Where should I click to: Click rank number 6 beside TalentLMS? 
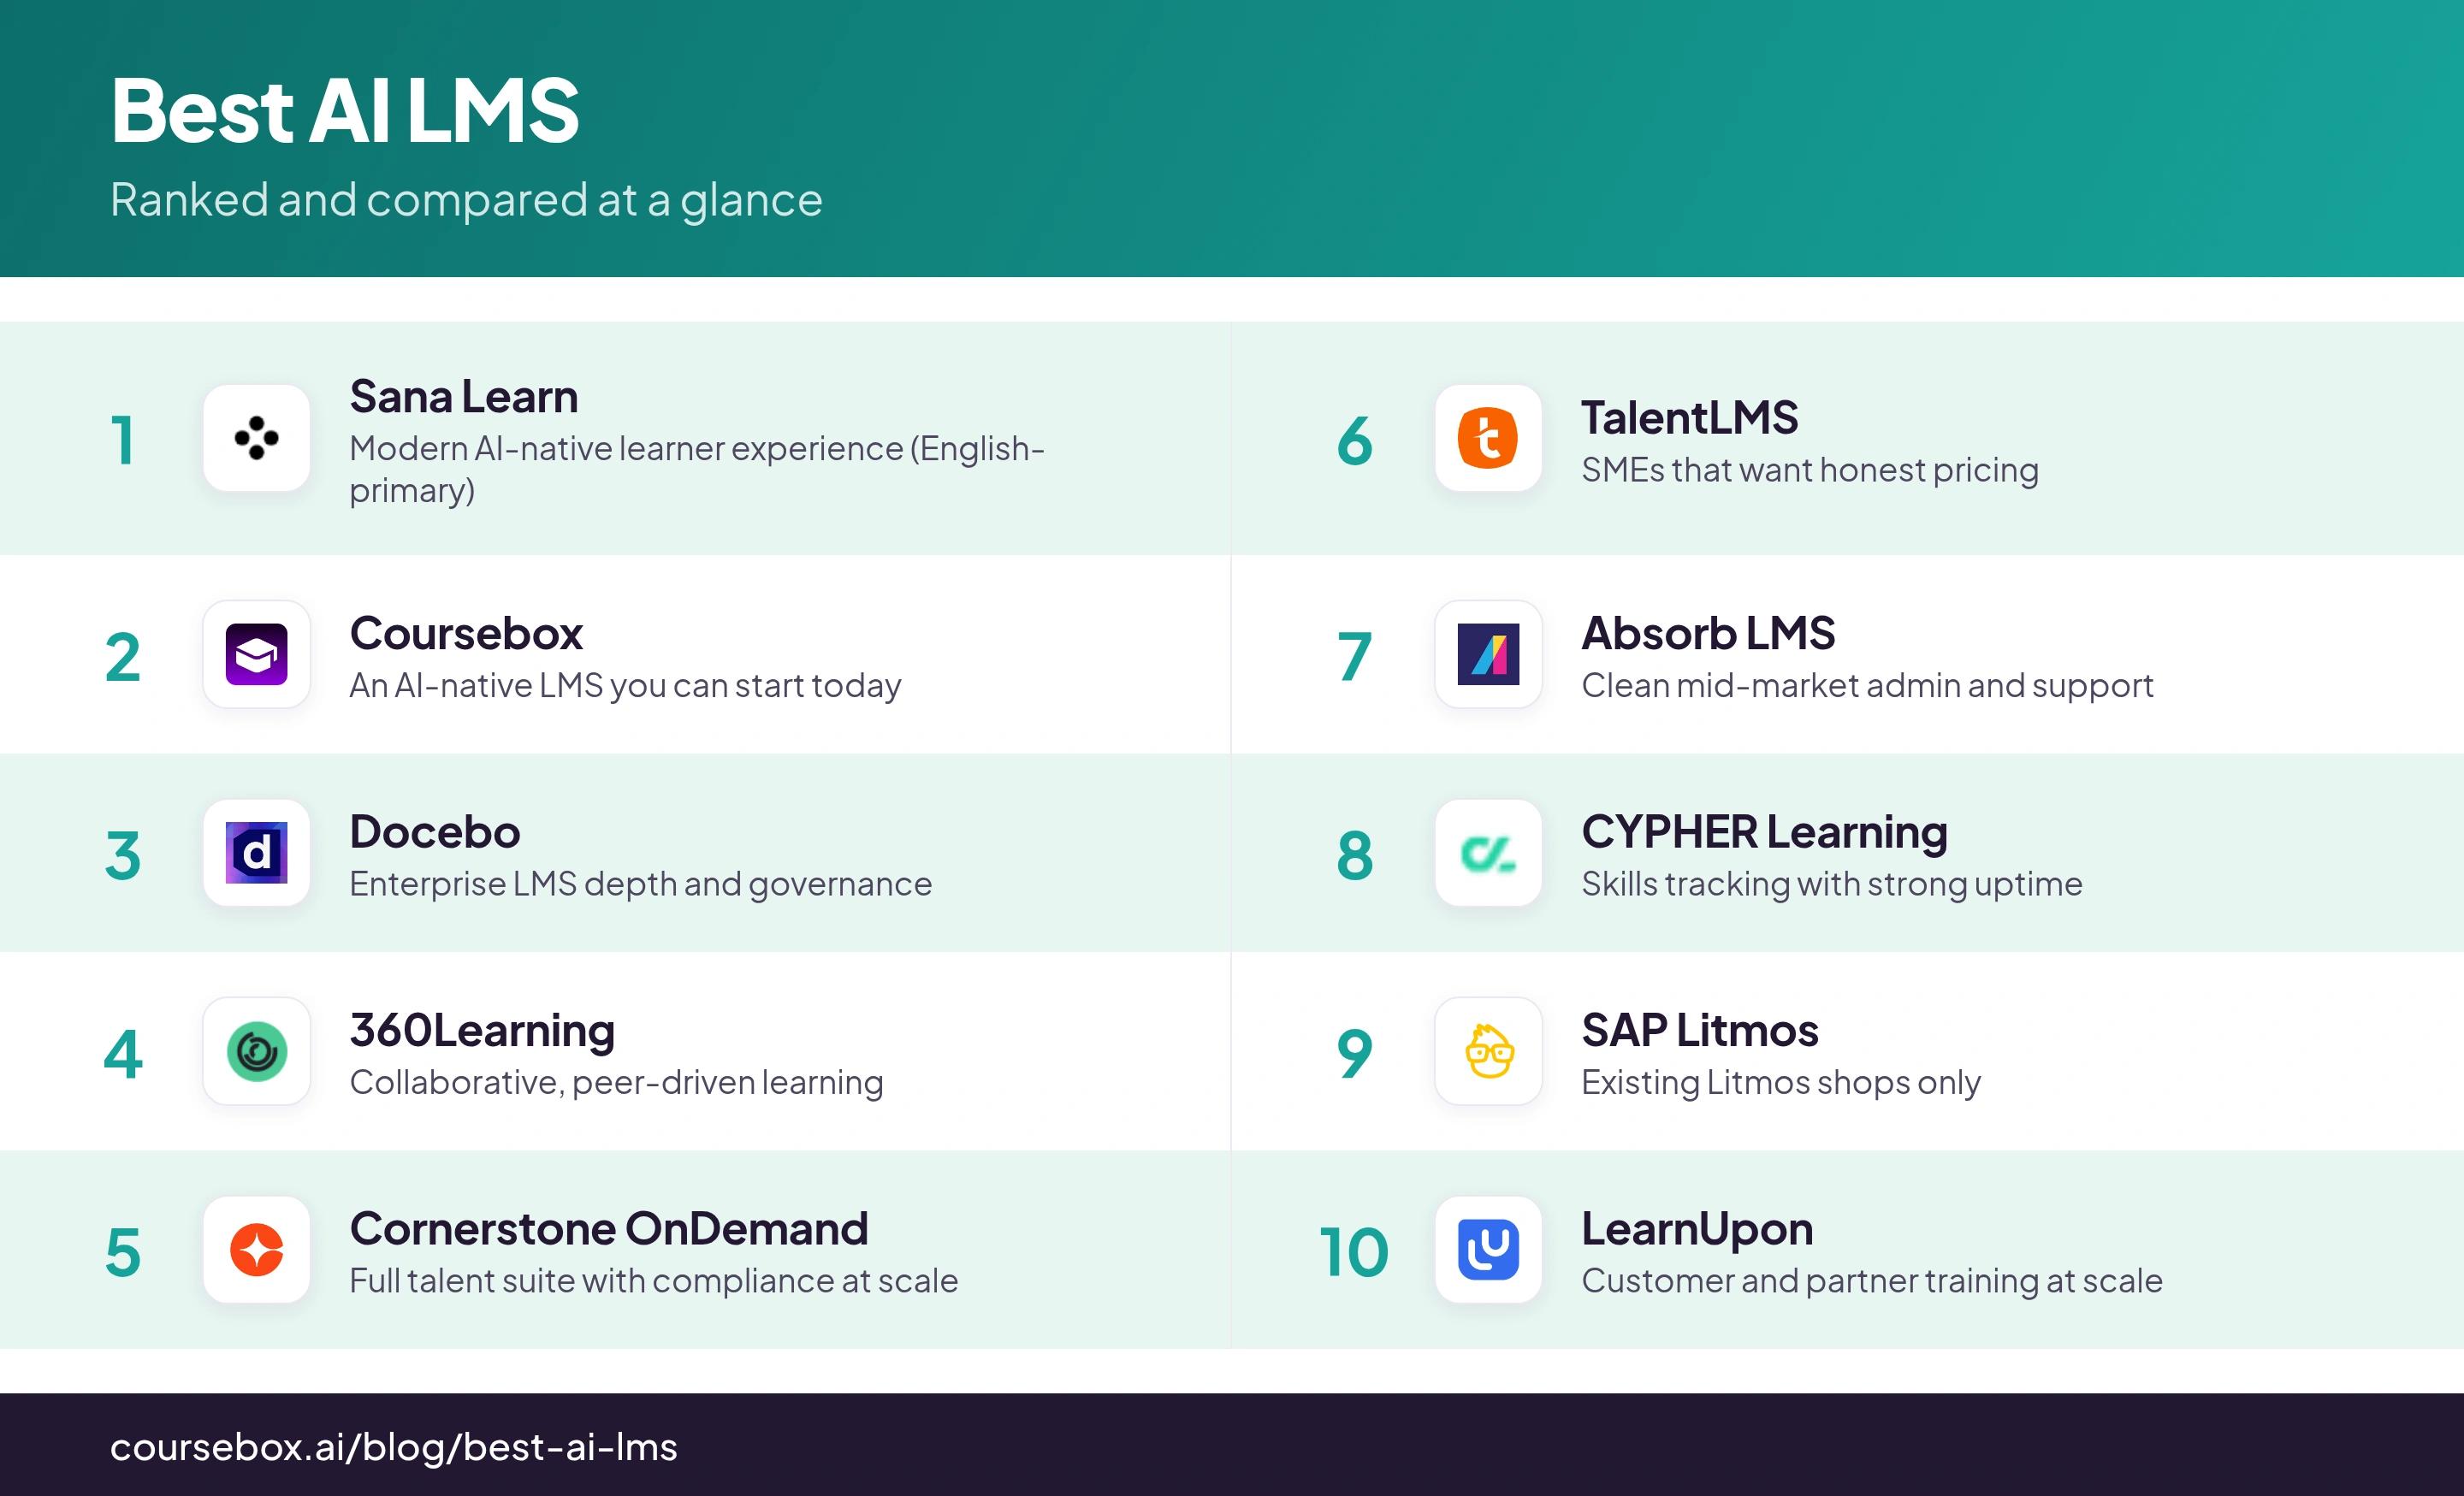[x=1355, y=440]
